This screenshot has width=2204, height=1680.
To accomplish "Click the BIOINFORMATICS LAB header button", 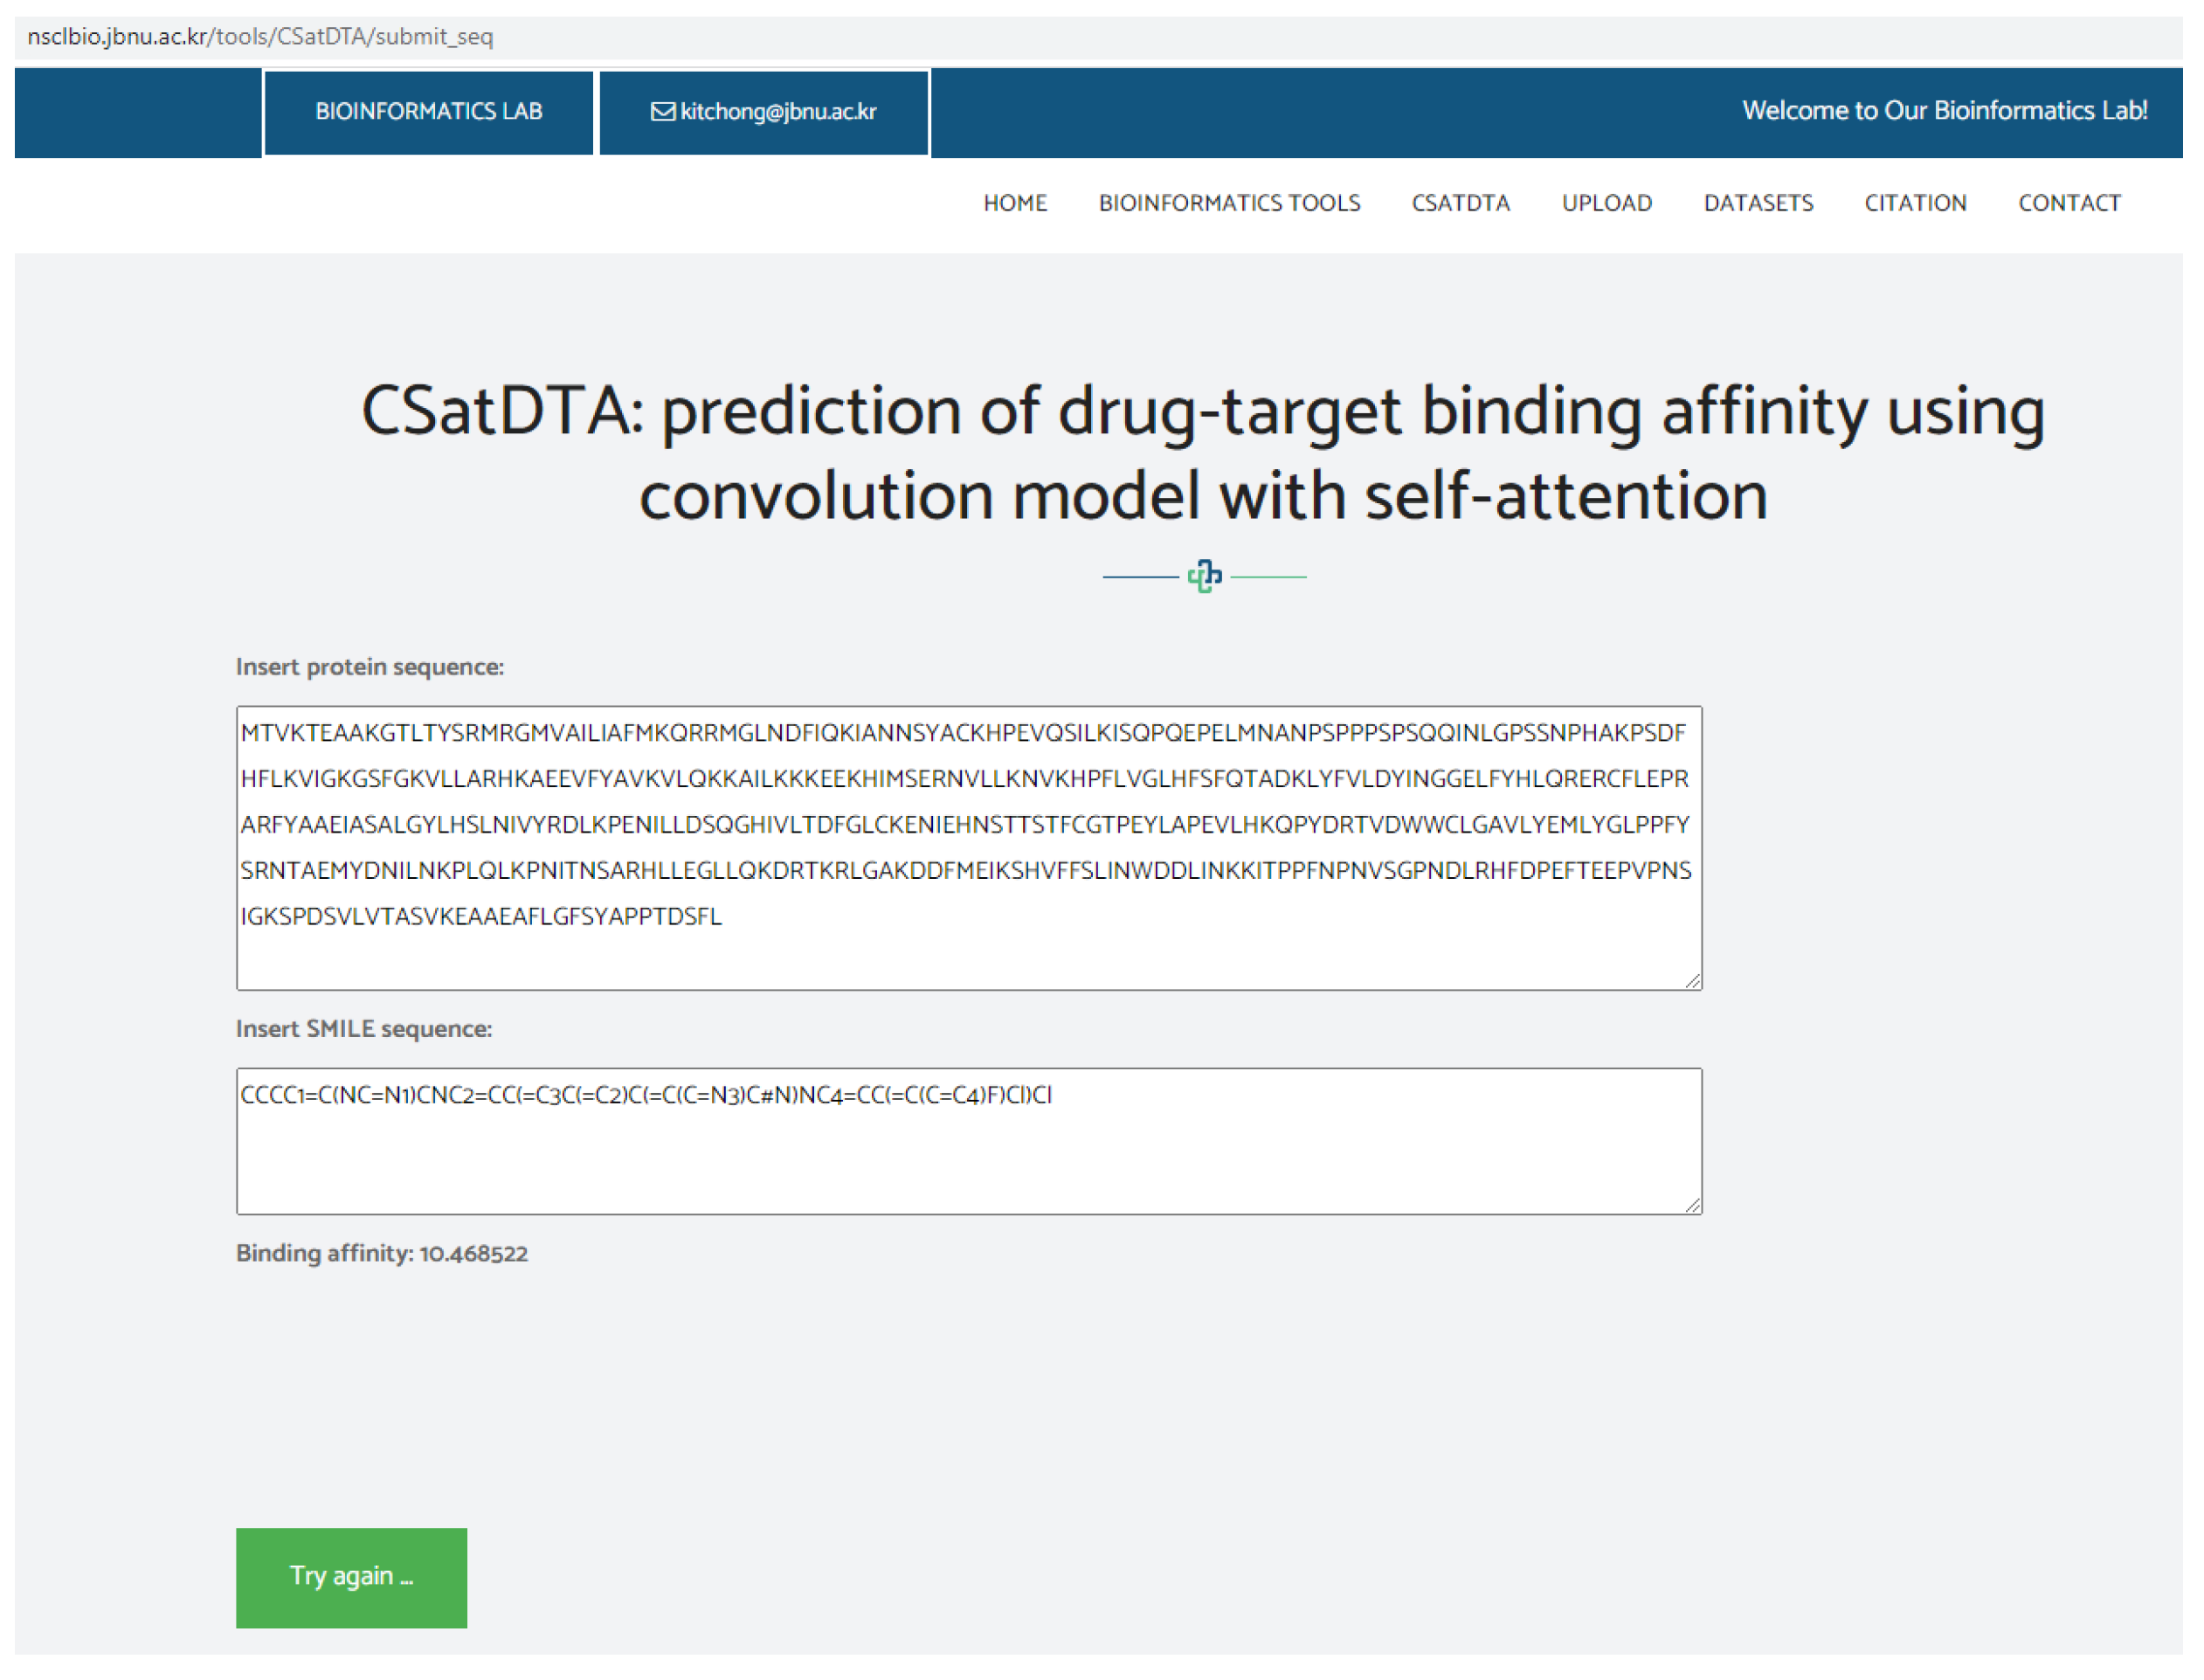I will (x=429, y=112).
